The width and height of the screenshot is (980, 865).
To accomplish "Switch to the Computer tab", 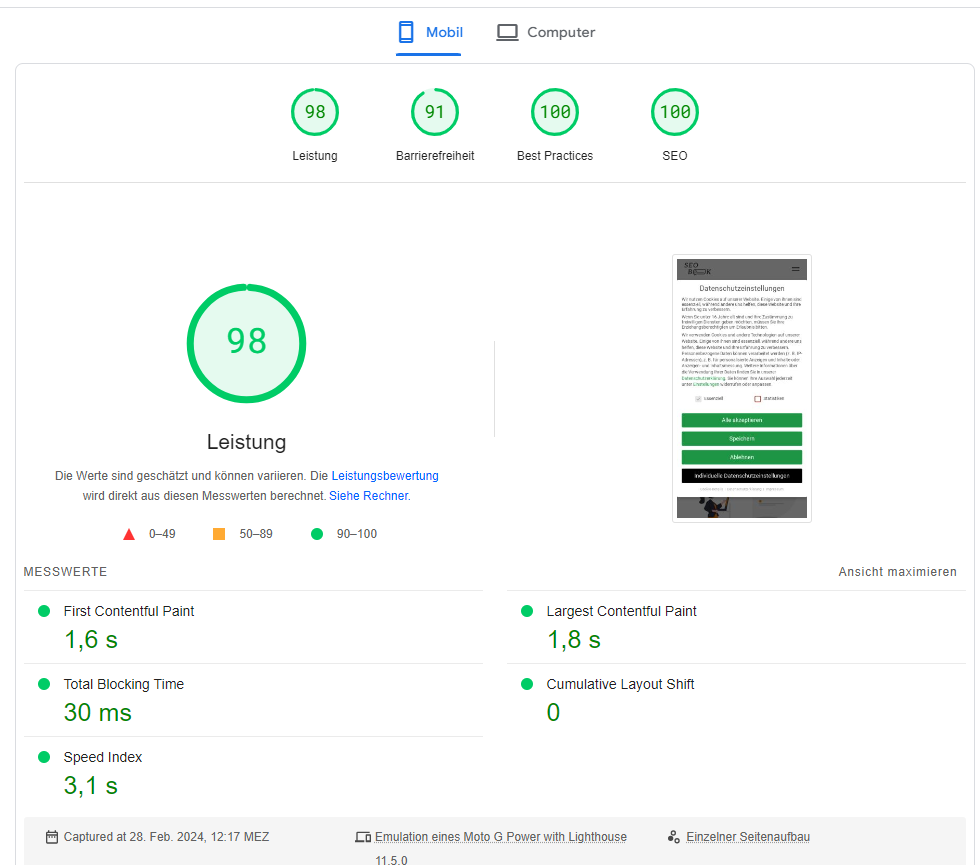I will click(x=545, y=31).
